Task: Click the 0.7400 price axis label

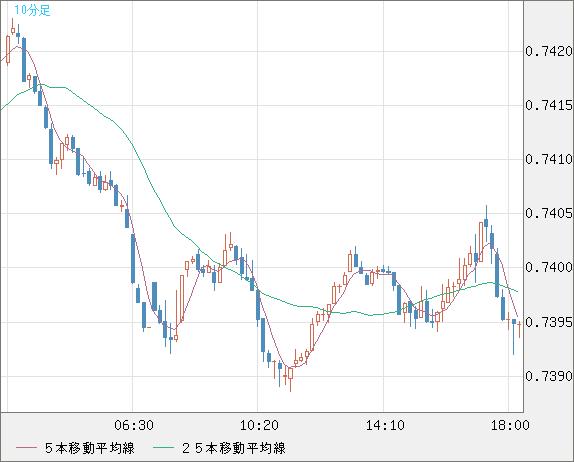Action: pos(549,267)
